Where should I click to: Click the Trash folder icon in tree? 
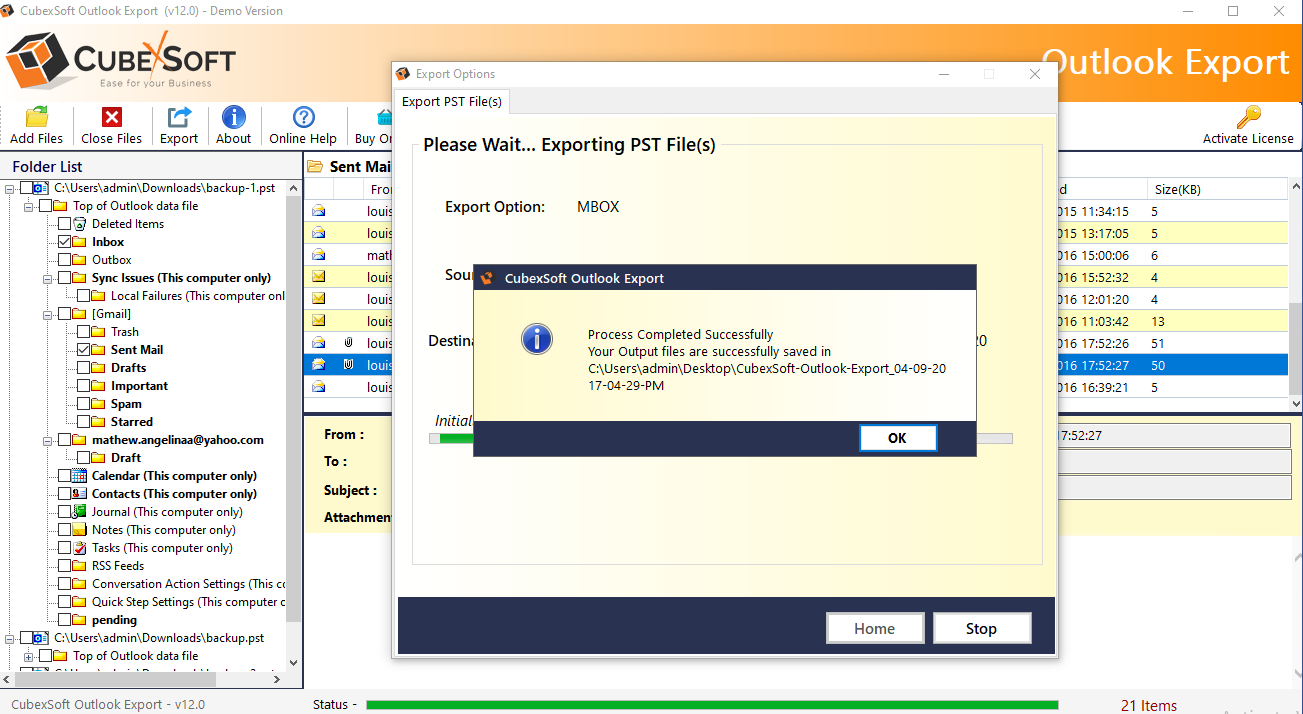point(99,332)
